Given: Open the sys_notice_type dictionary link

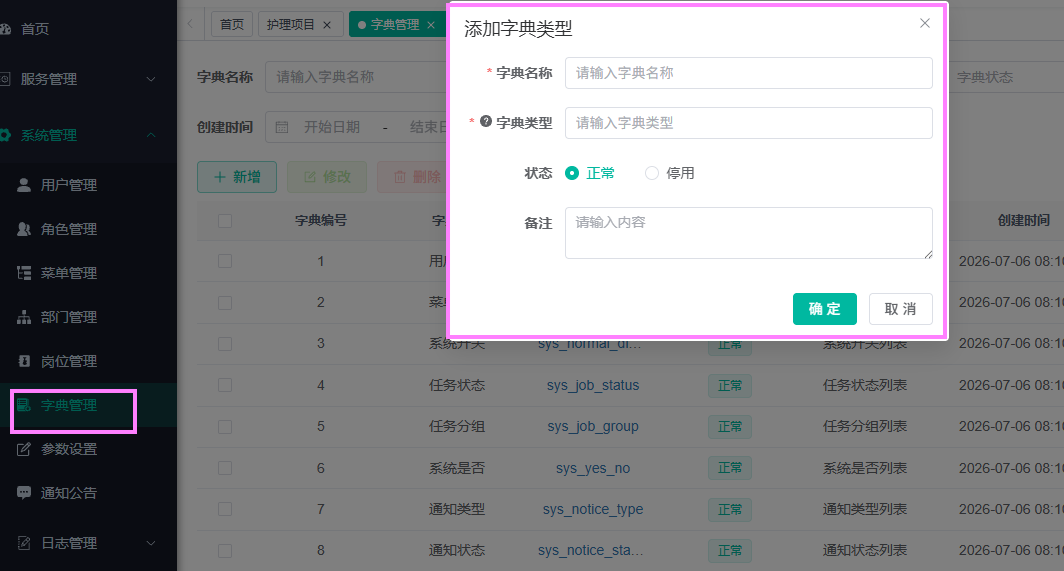Looking at the screenshot, I should (593, 509).
